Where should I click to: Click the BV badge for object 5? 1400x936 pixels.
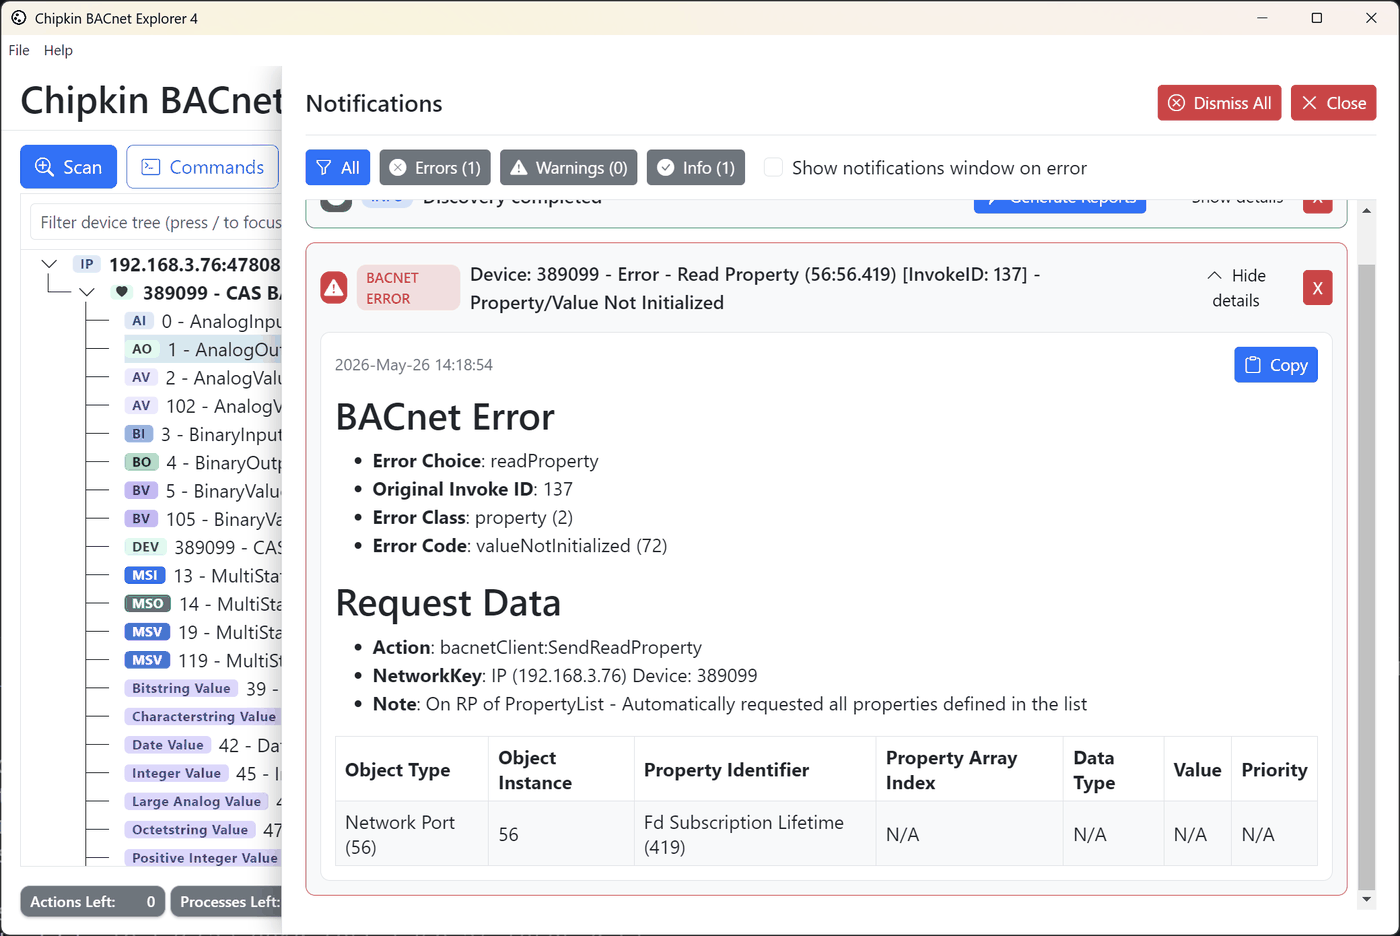pyautogui.click(x=141, y=490)
